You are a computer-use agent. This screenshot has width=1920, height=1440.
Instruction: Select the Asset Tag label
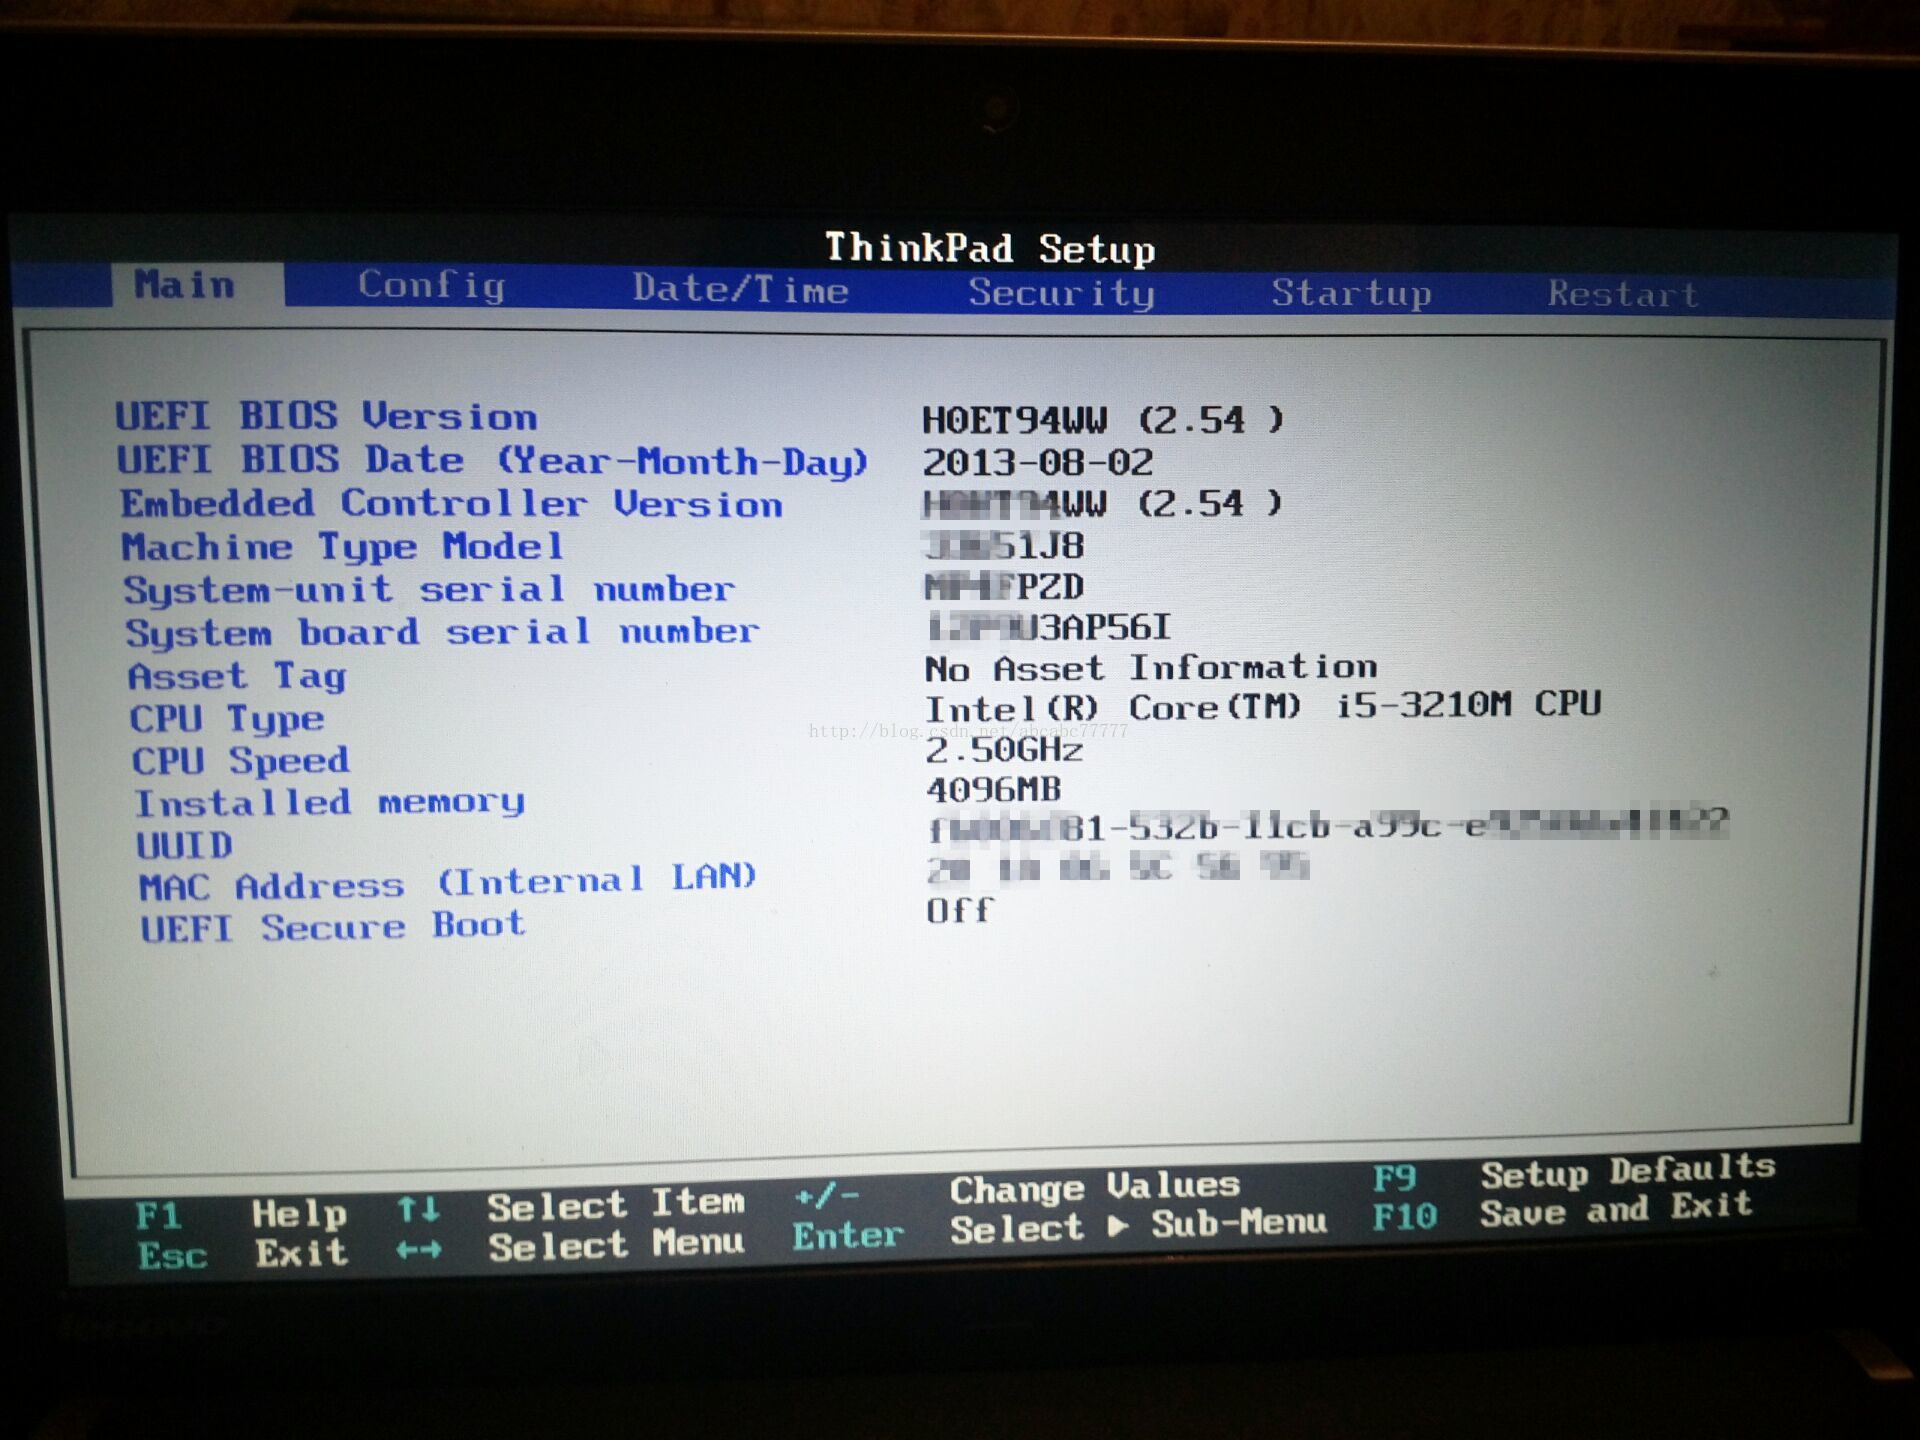237,677
